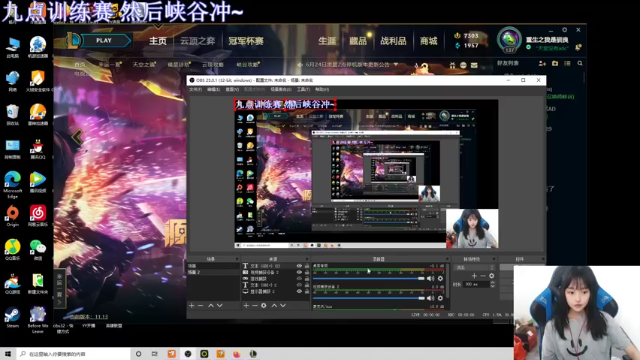Open Microsoft Edge desktop shortcut
Image resolution: width=640 pixels, height=360 pixels.
click(x=13, y=184)
